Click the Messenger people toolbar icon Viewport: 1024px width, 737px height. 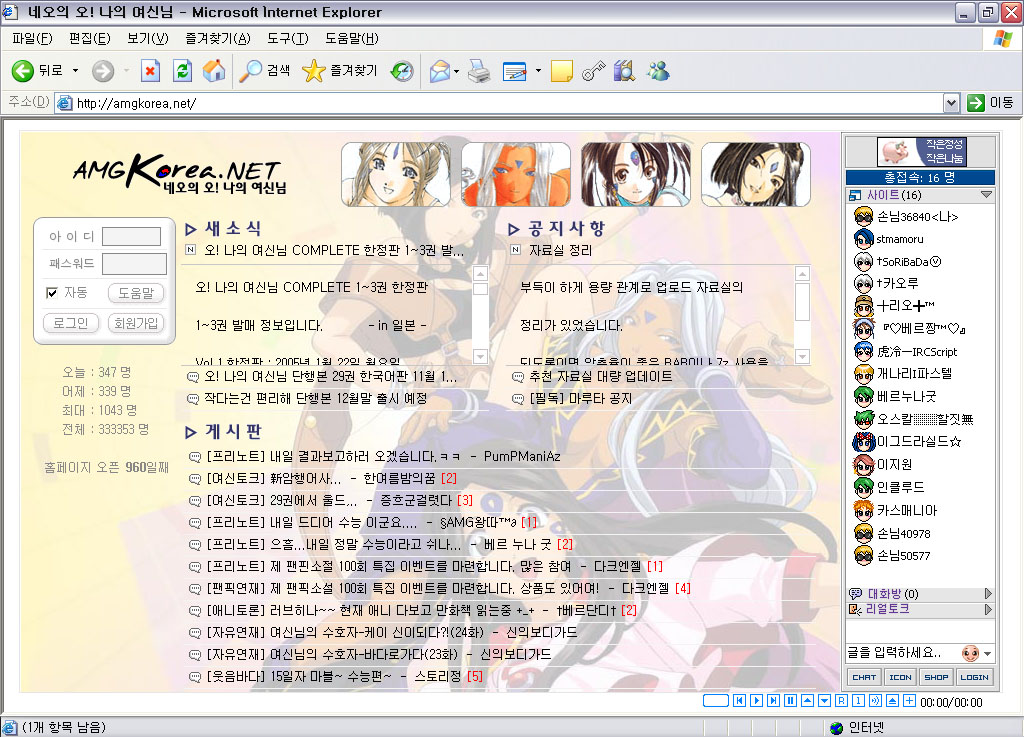(x=658, y=71)
